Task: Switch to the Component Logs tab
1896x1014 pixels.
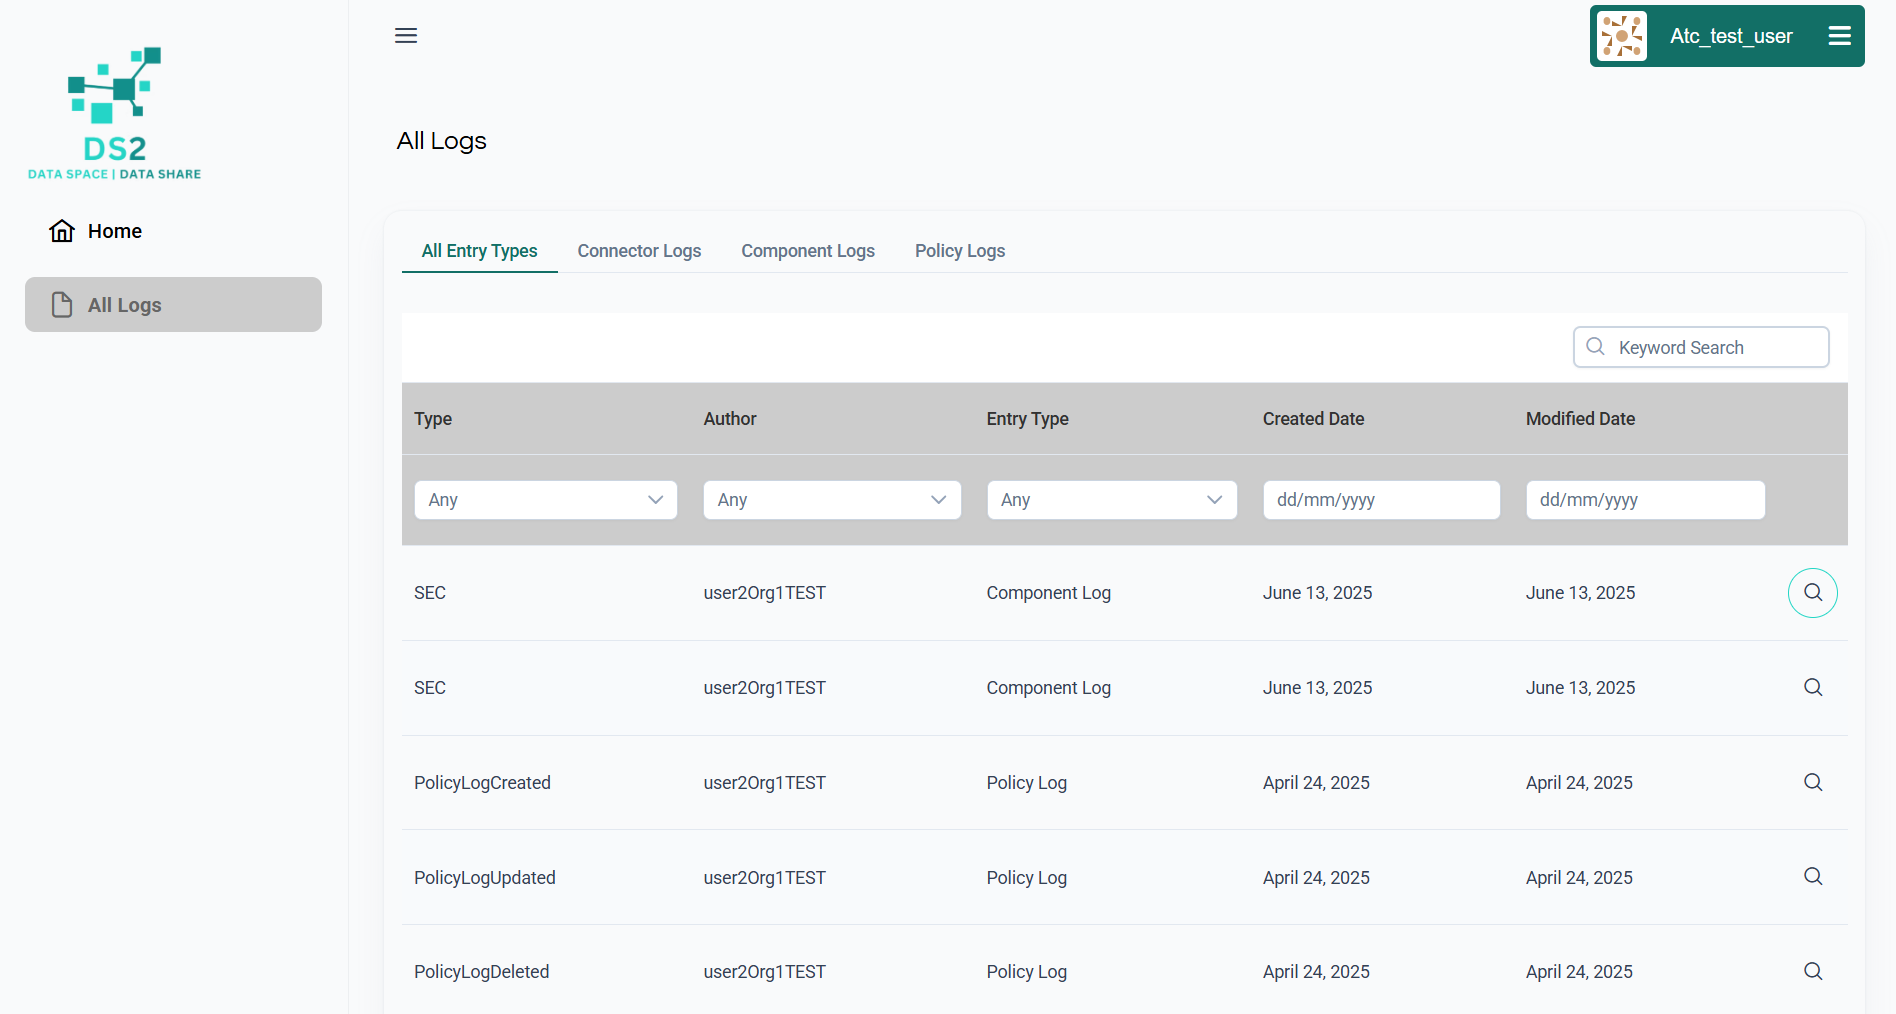Action: tap(807, 251)
